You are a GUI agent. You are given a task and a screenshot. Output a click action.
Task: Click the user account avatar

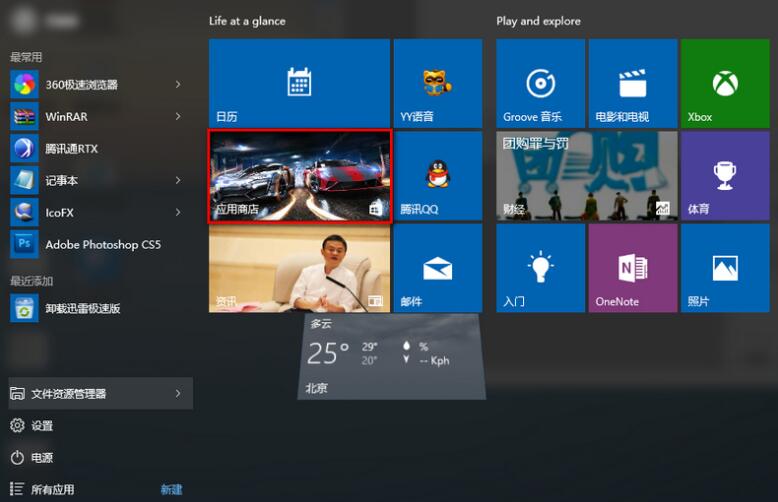pyautogui.click(x=23, y=20)
